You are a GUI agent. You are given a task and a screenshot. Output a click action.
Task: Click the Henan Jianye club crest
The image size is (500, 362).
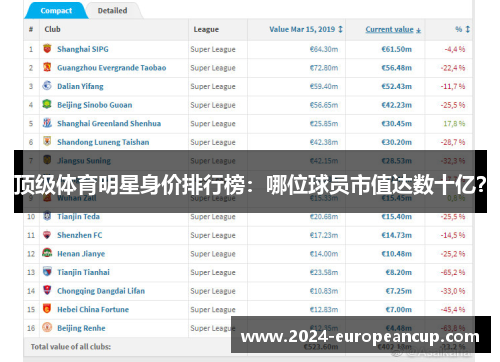pyautogui.click(x=47, y=253)
